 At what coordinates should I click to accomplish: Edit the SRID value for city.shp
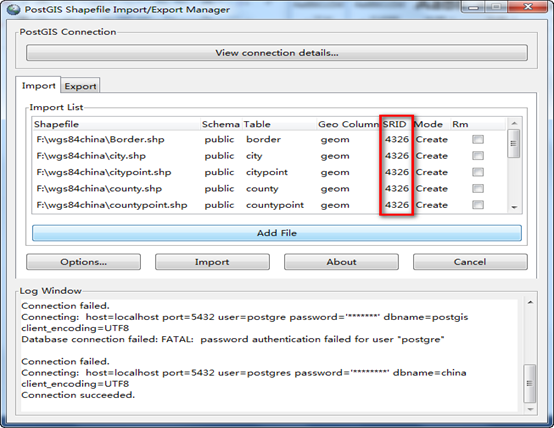tap(396, 156)
